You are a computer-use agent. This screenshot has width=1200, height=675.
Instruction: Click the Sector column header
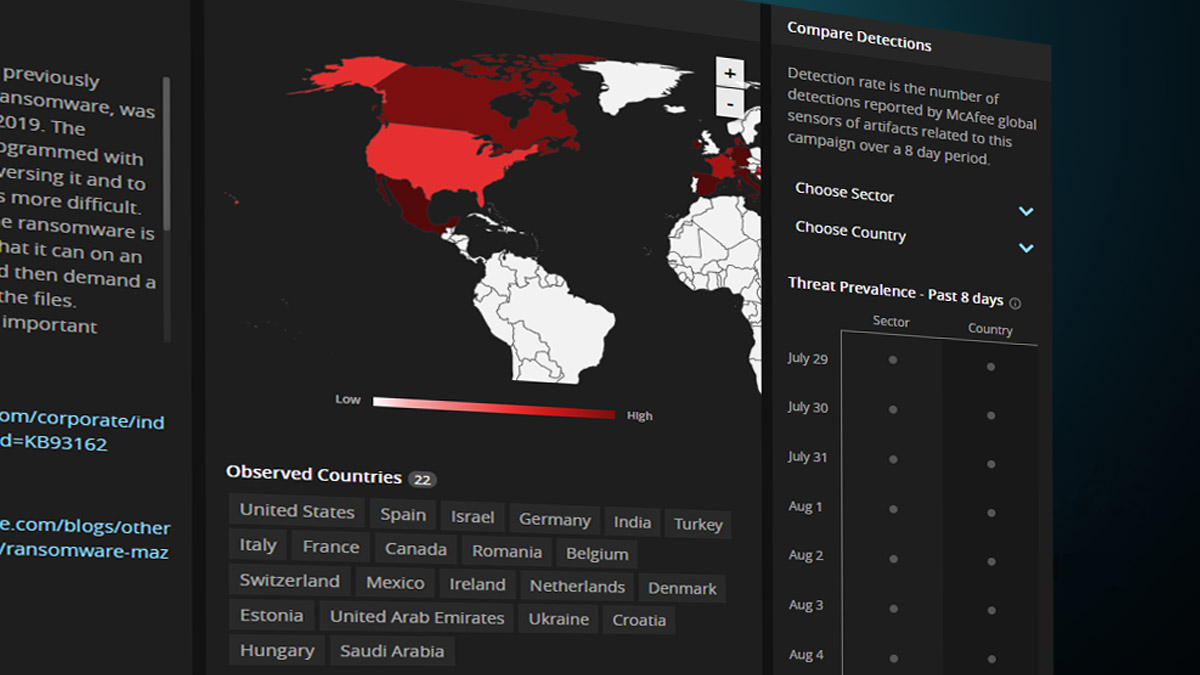(x=891, y=322)
